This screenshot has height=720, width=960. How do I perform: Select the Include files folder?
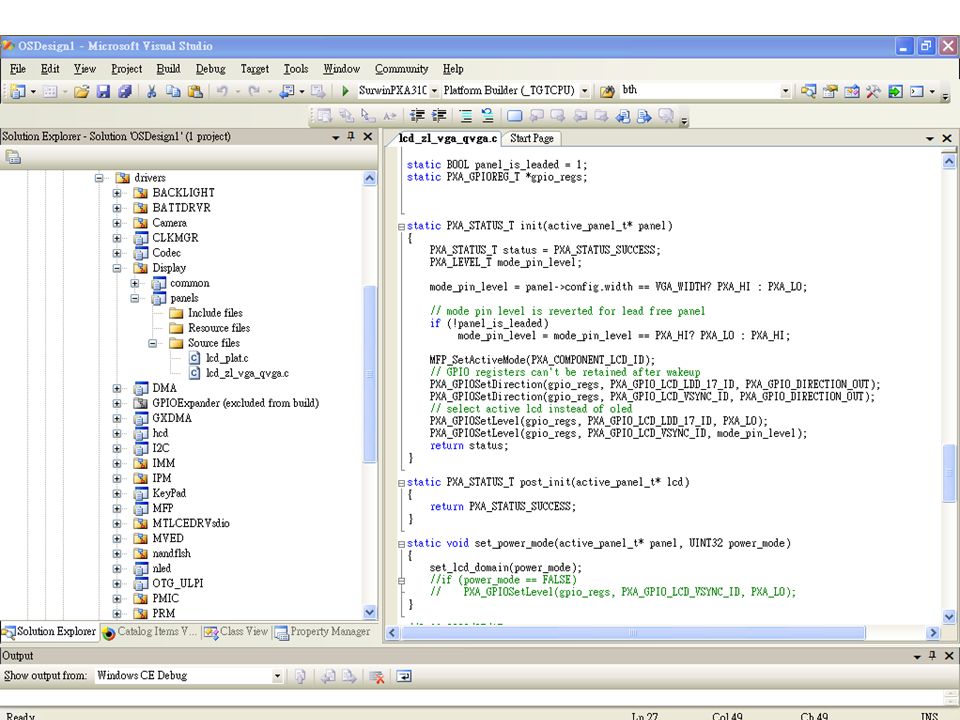pos(215,313)
